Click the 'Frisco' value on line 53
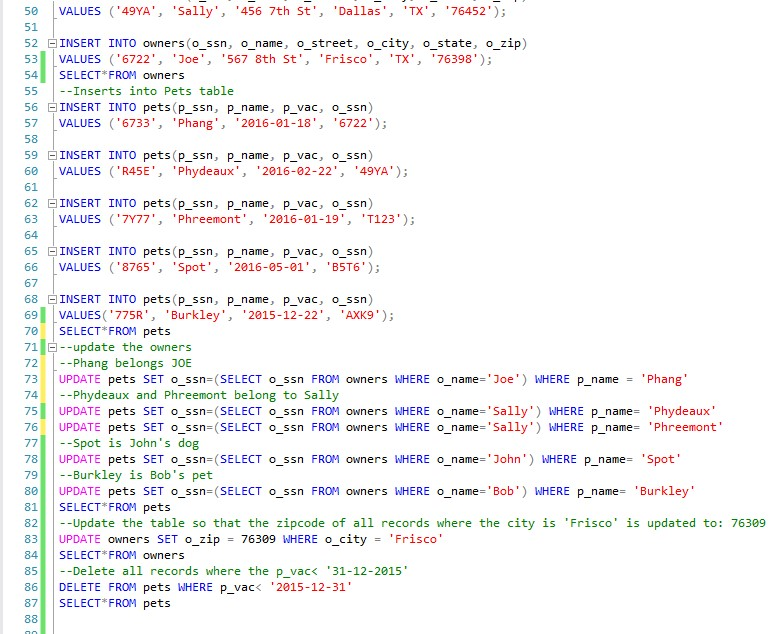 (x=346, y=59)
